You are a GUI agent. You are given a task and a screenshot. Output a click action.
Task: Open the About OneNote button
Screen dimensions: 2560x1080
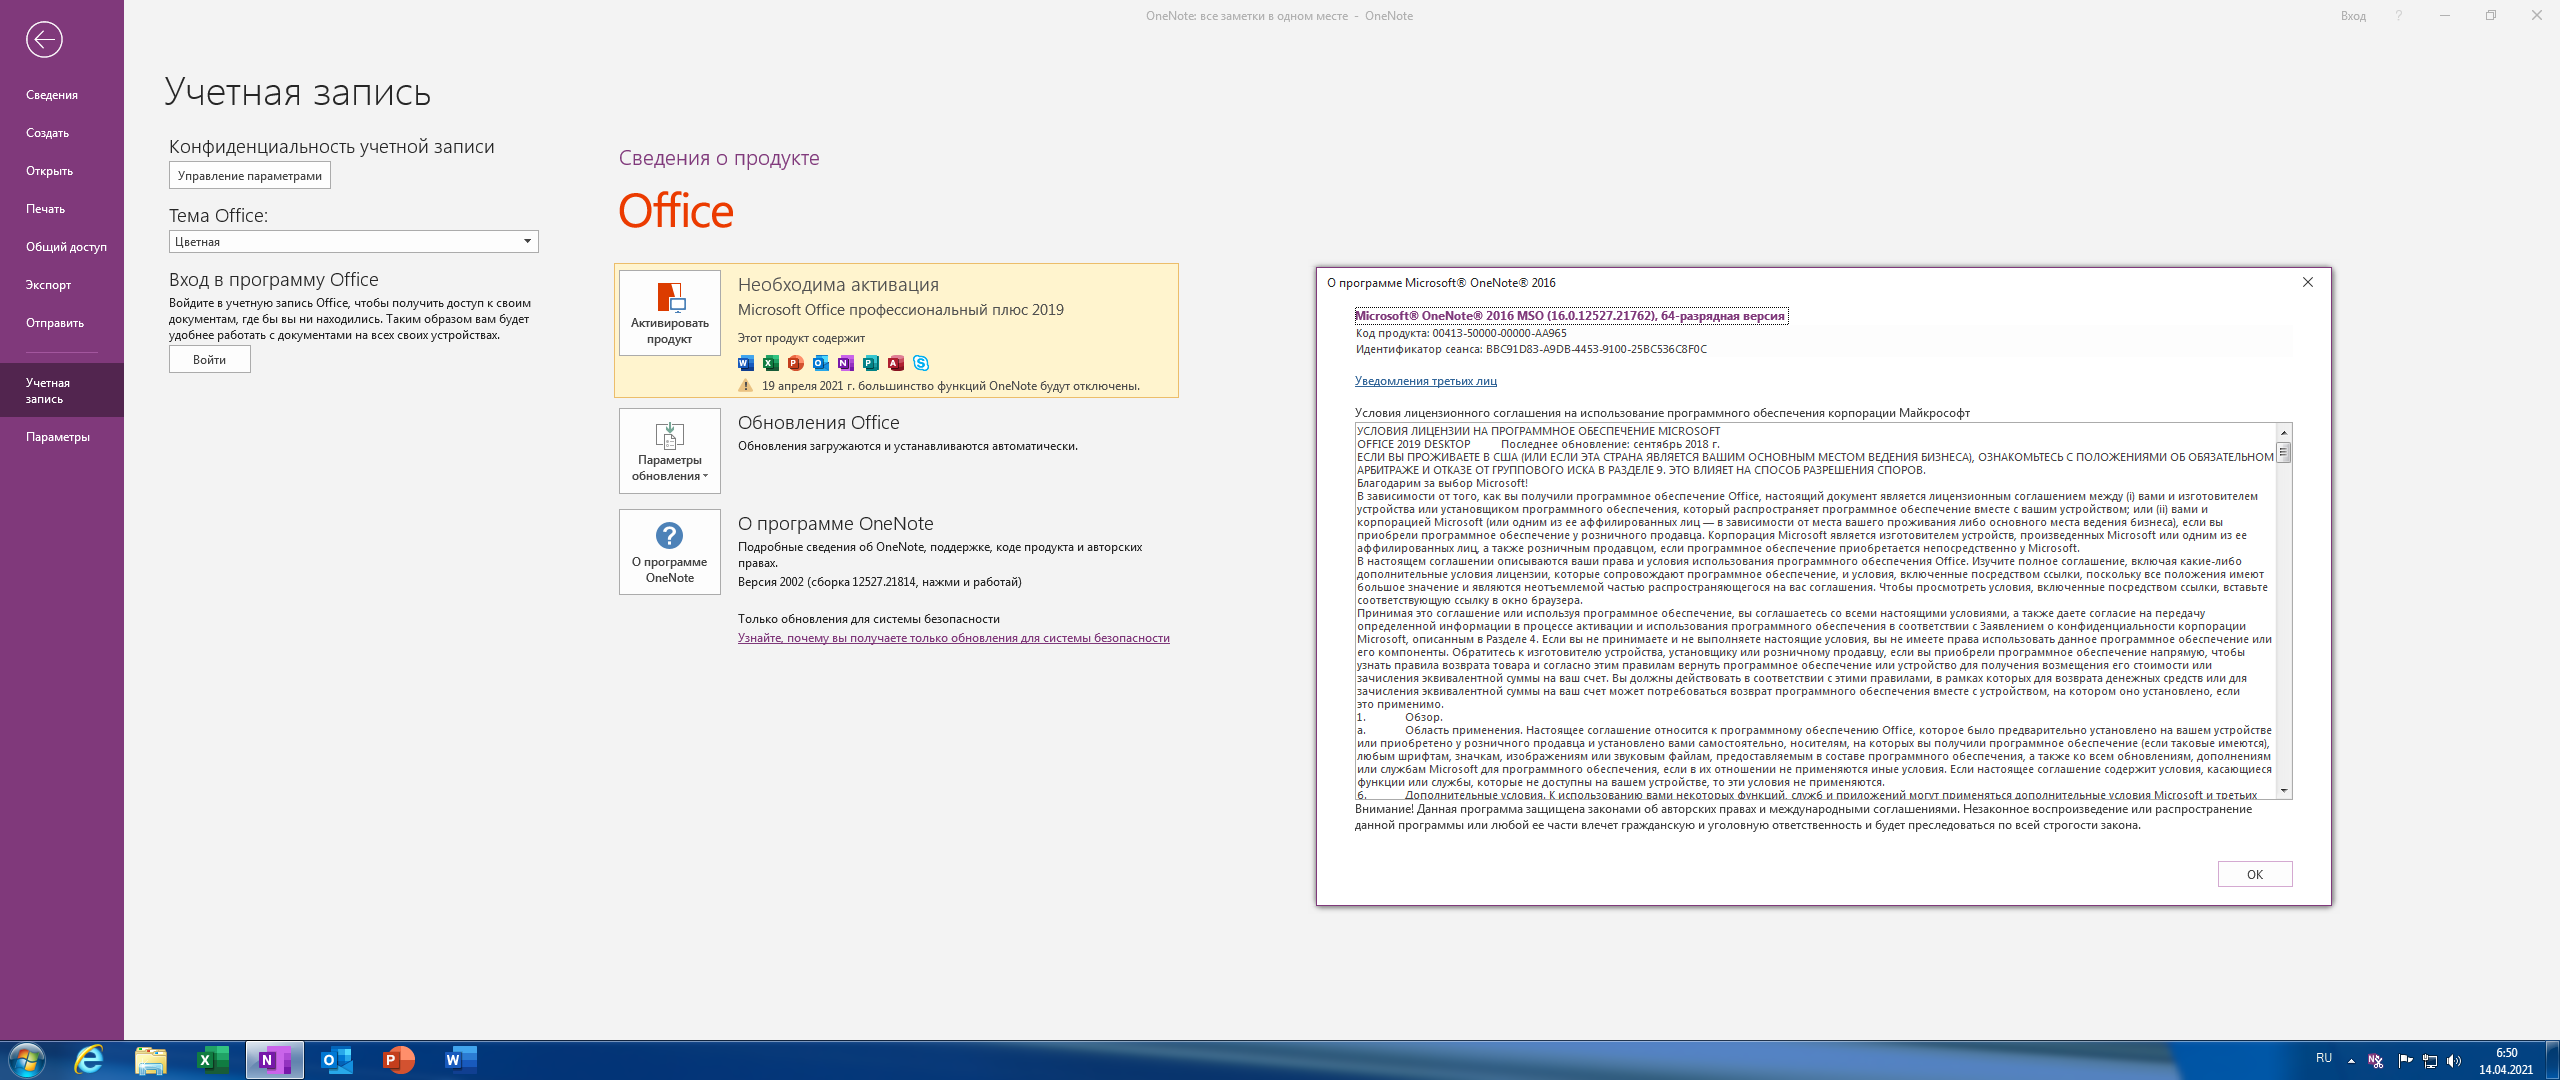pos(669,552)
